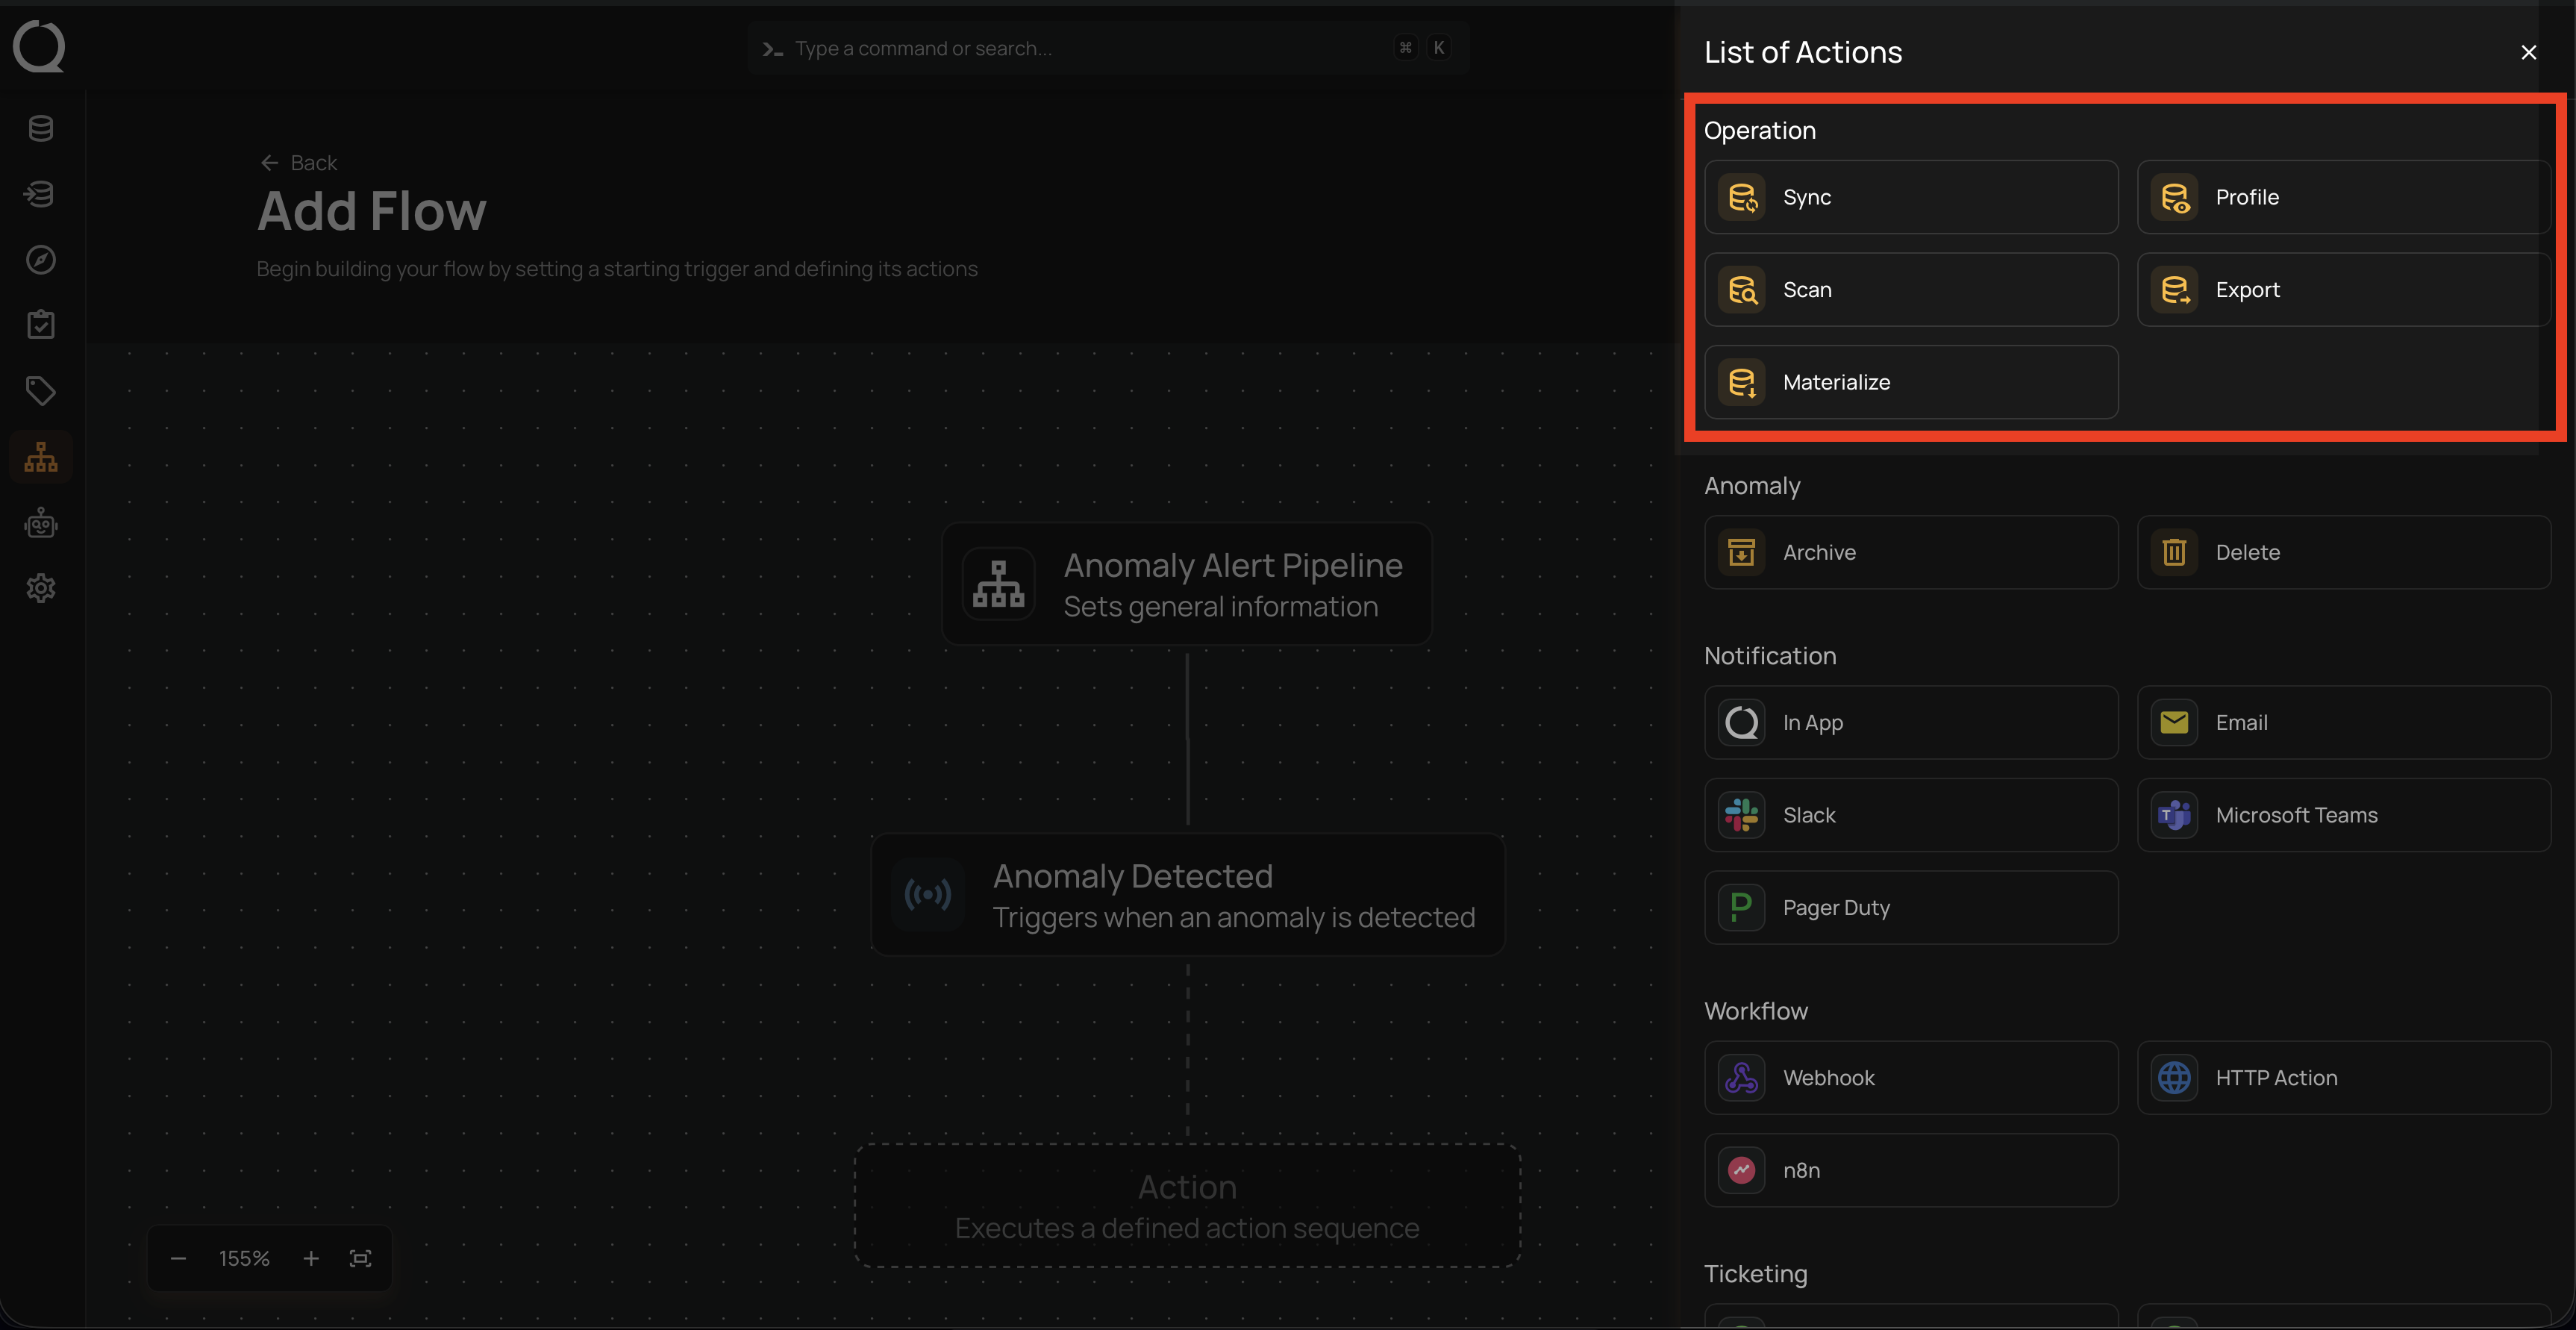
Task: Select the n8n workflow action
Action: 1910,1170
